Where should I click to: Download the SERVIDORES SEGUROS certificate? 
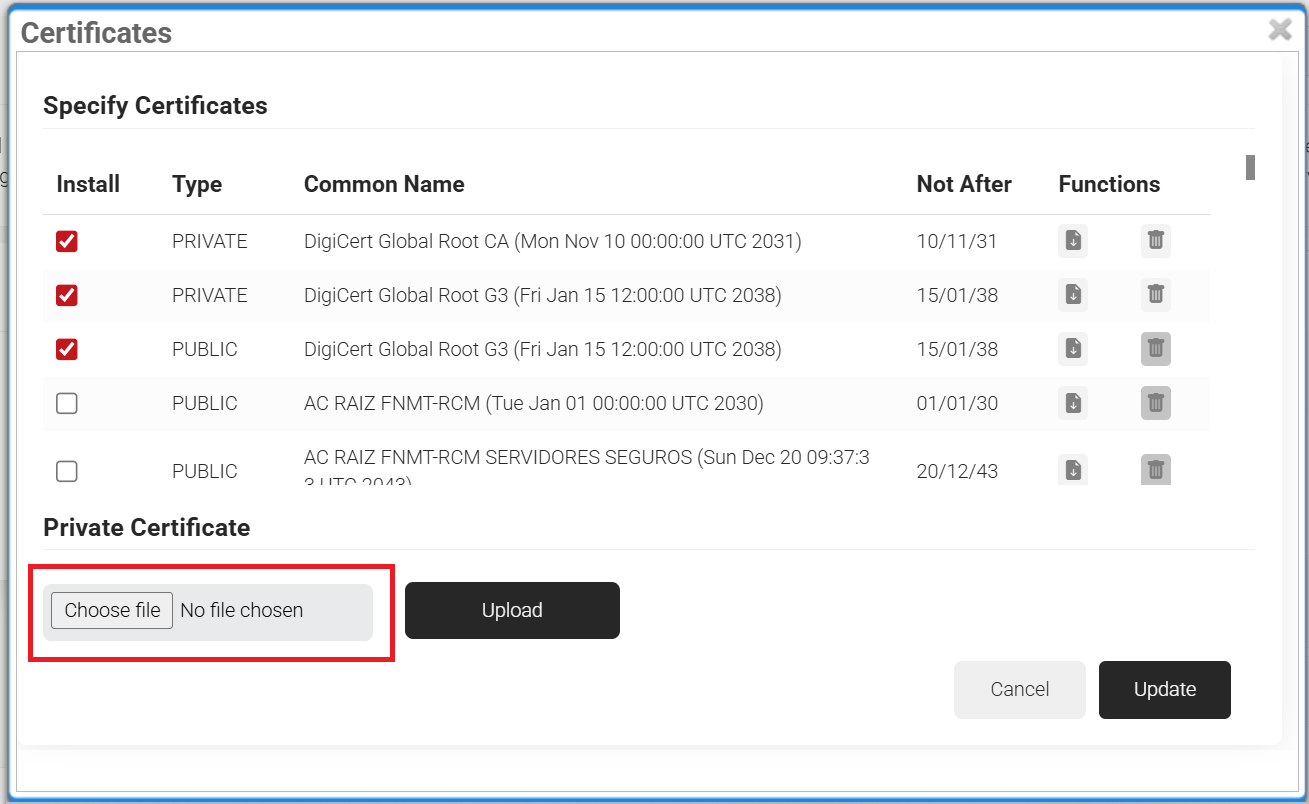(x=1073, y=470)
